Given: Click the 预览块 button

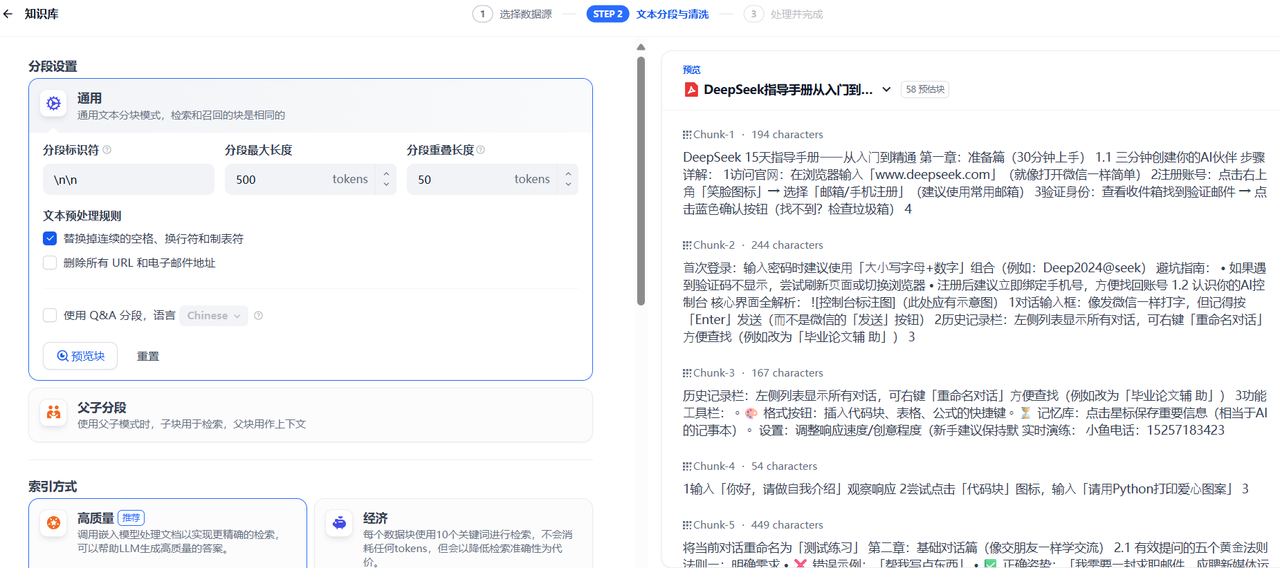Looking at the screenshot, I should (80, 356).
